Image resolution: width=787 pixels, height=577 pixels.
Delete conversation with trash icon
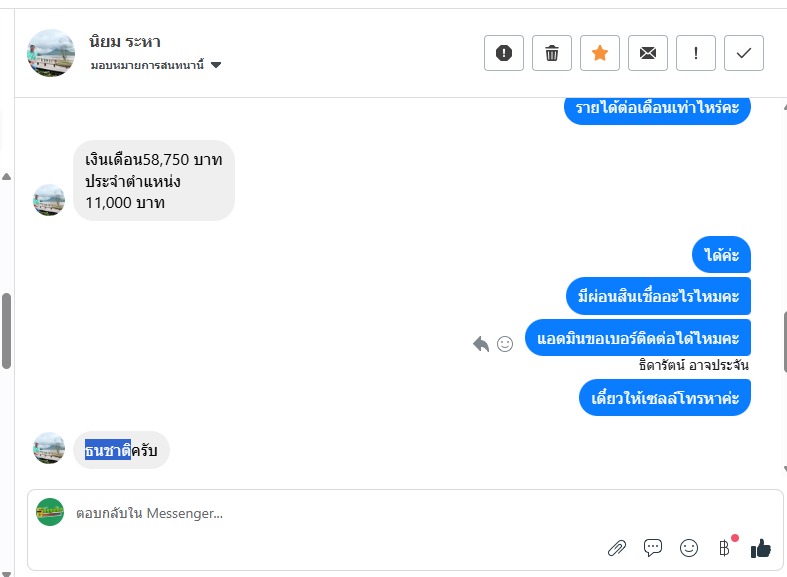coord(552,53)
